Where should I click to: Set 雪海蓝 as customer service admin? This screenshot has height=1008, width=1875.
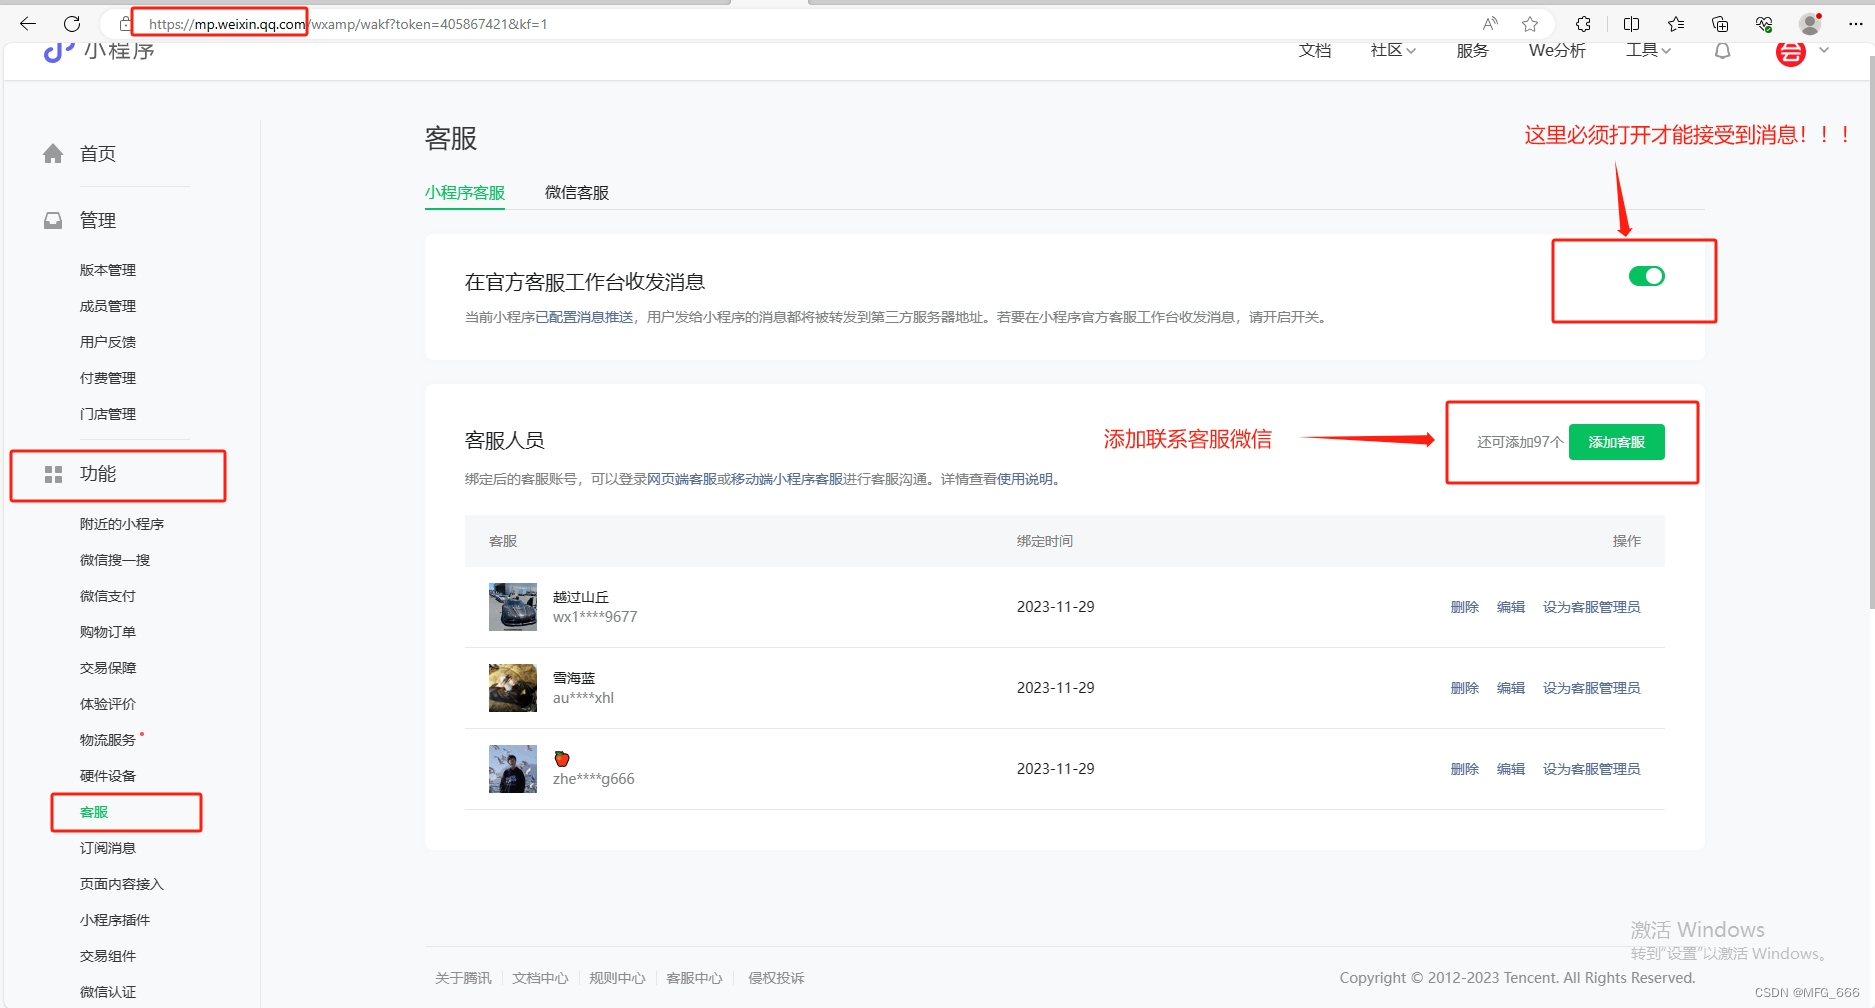1592,688
